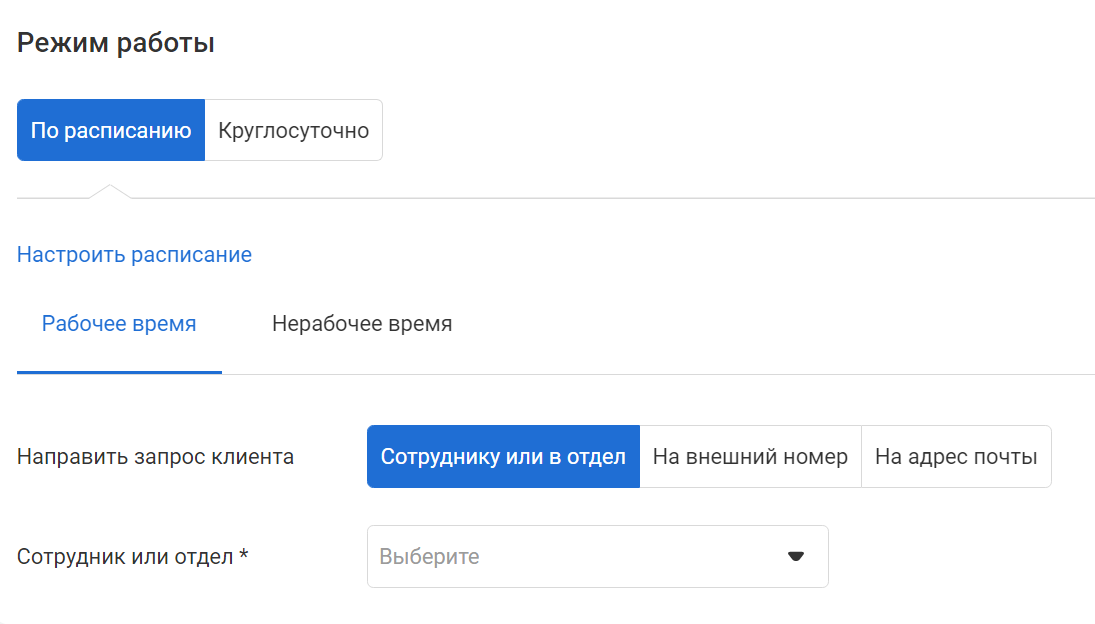
Task: Route client request На адрес почты
Action: [x=956, y=456]
